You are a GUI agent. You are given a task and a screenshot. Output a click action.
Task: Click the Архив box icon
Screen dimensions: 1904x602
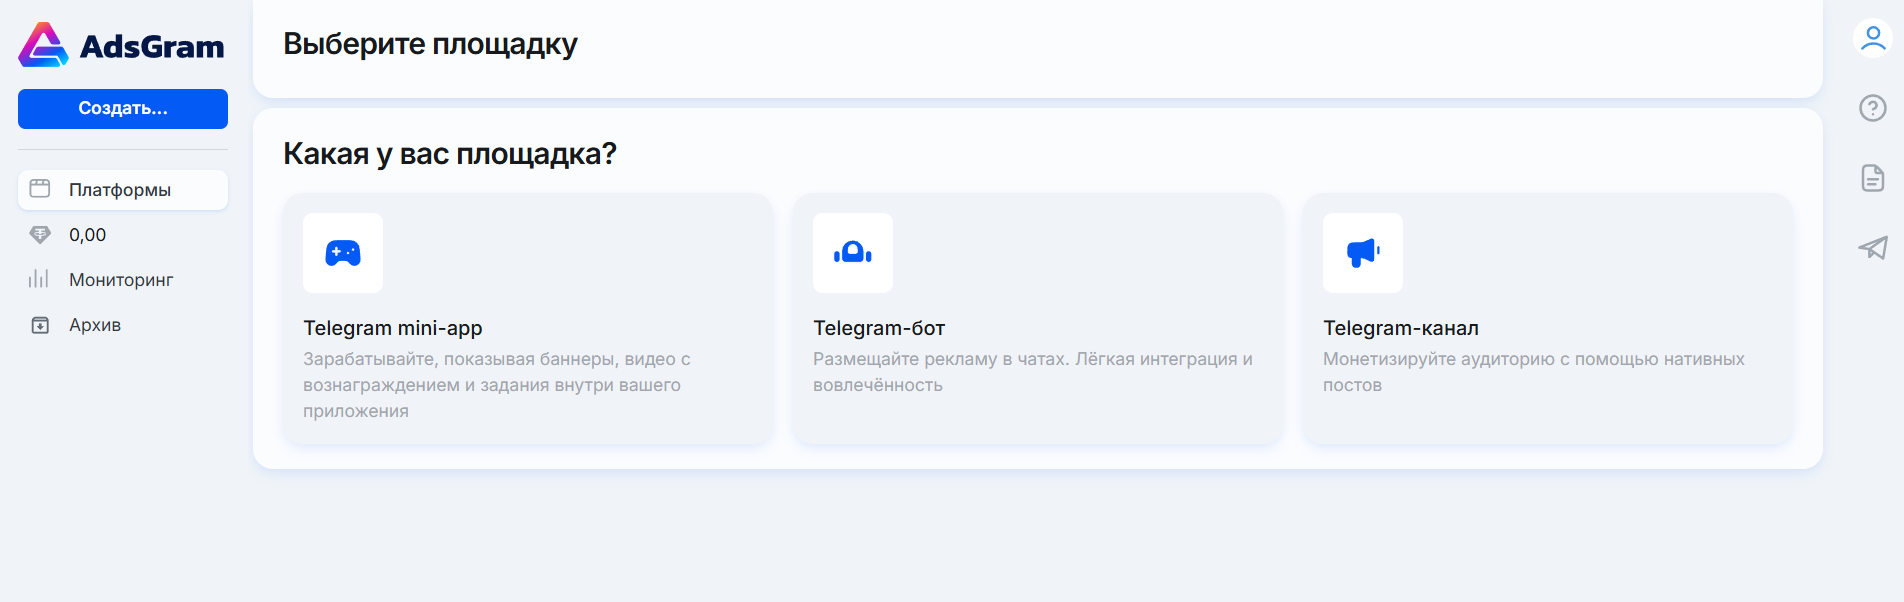40,325
